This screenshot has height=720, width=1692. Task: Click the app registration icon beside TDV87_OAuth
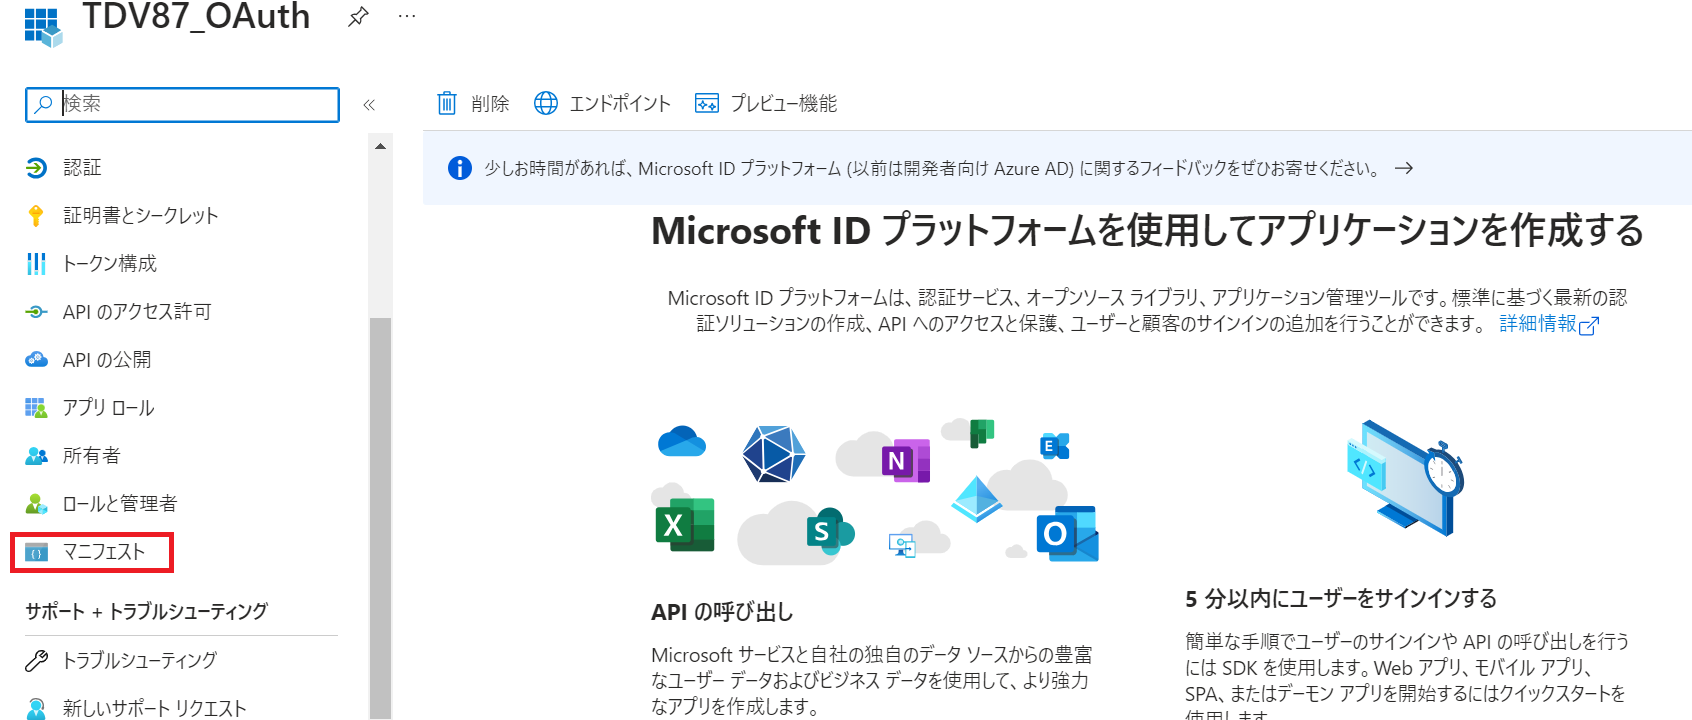pos(43,26)
